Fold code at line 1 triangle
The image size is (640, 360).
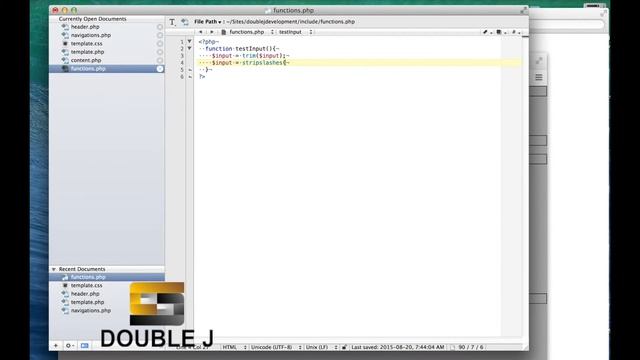[x=189, y=41]
